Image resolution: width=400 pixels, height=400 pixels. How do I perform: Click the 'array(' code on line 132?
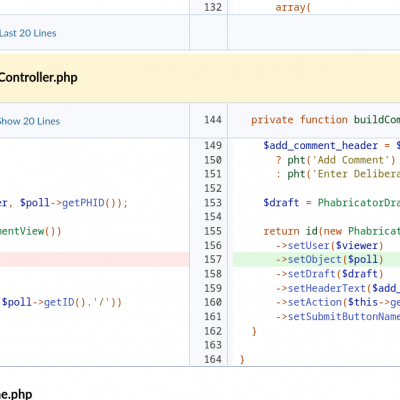click(x=293, y=7)
